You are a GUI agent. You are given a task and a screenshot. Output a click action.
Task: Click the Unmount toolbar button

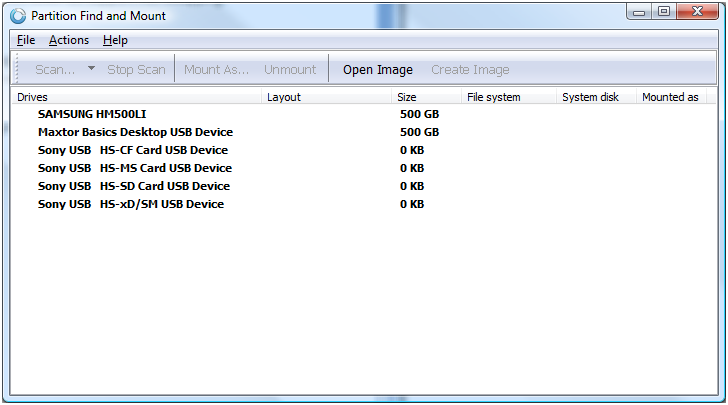click(290, 70)
